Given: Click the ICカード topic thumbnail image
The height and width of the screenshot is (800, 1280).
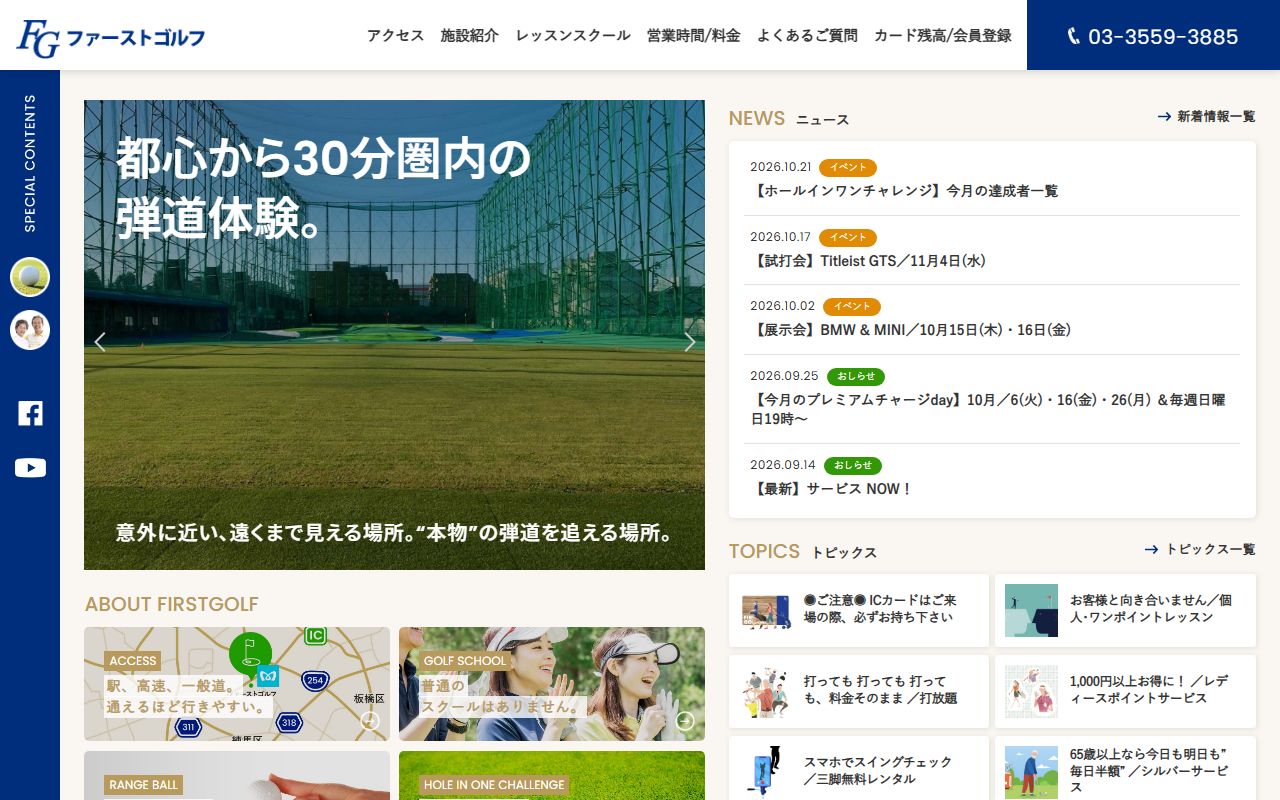Looking at the screenshot, I should click(x=767, y=610).
